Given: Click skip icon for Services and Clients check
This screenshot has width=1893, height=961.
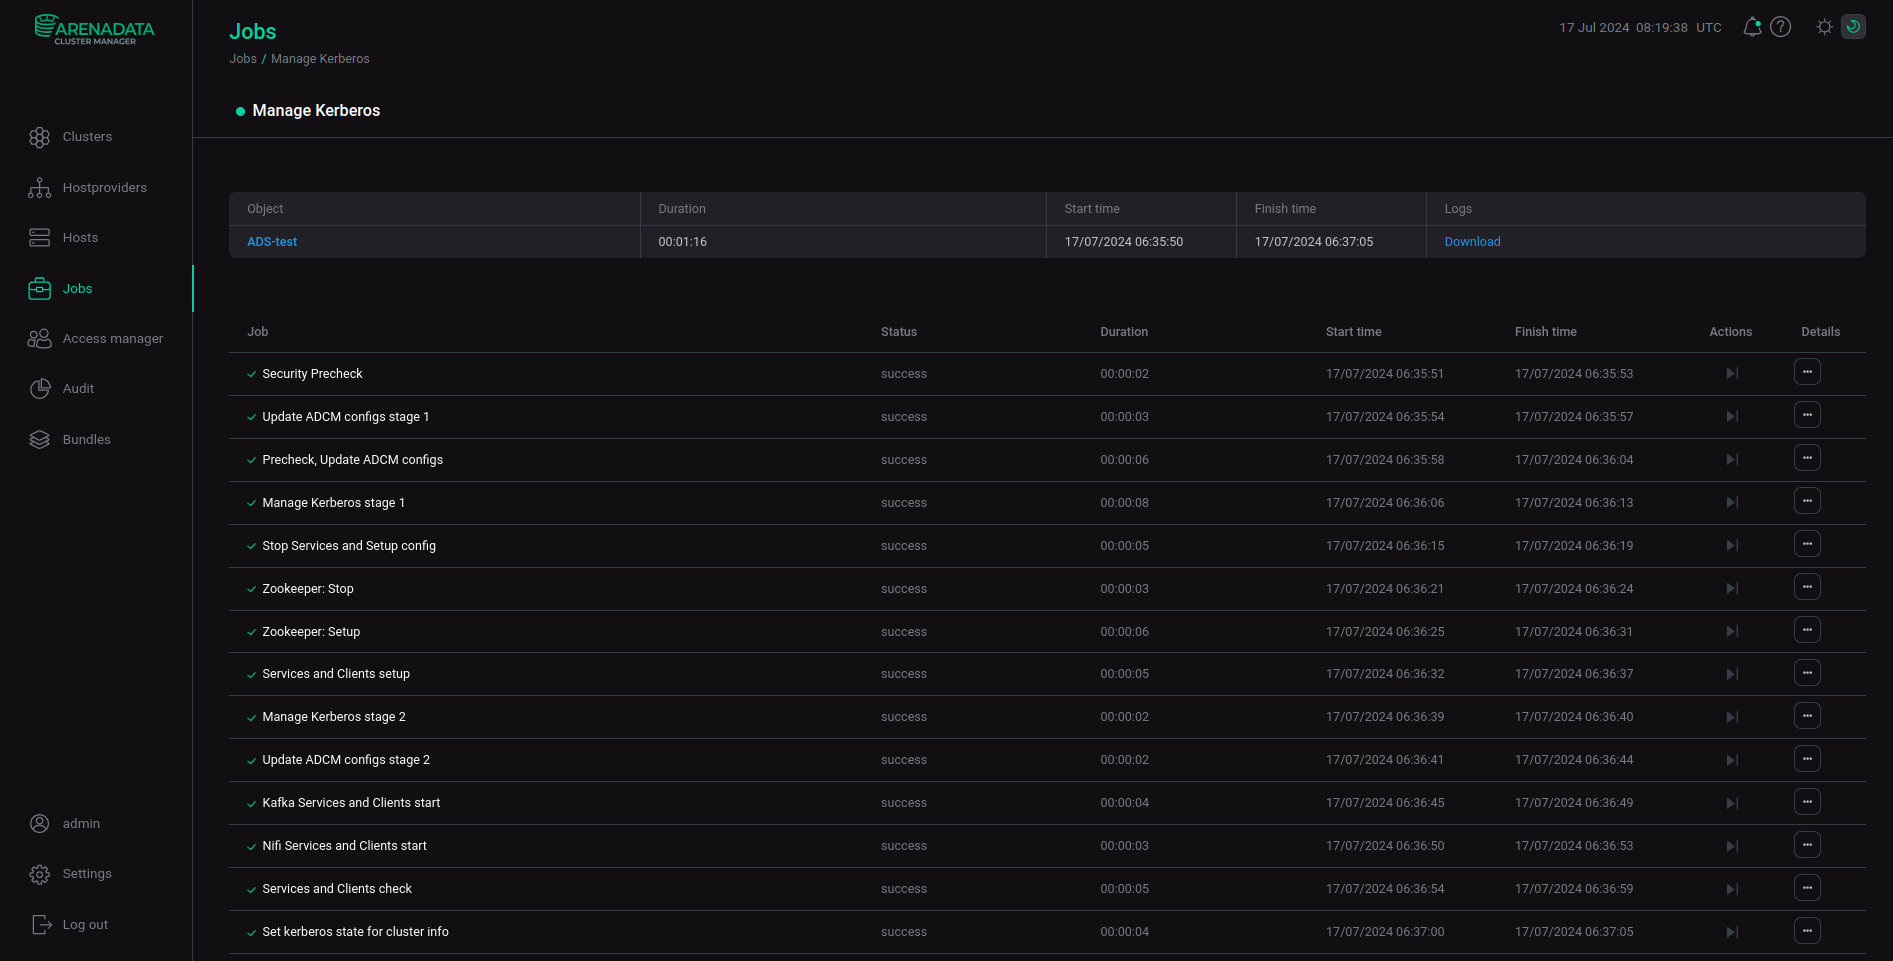Looking at the screenshot, I should 1732,890.
